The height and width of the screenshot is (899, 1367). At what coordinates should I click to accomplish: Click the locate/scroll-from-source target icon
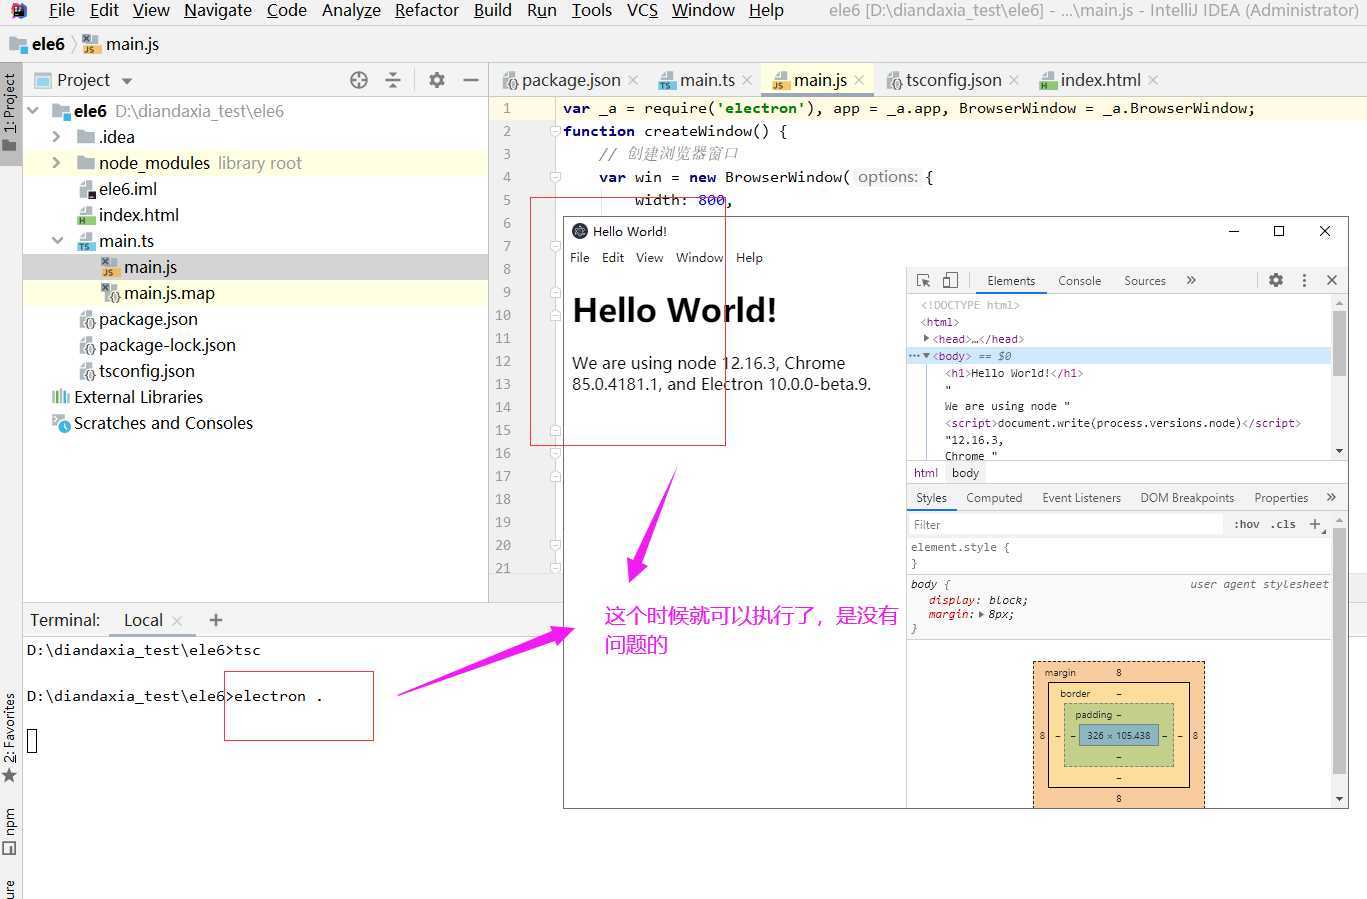click(359, 80)
